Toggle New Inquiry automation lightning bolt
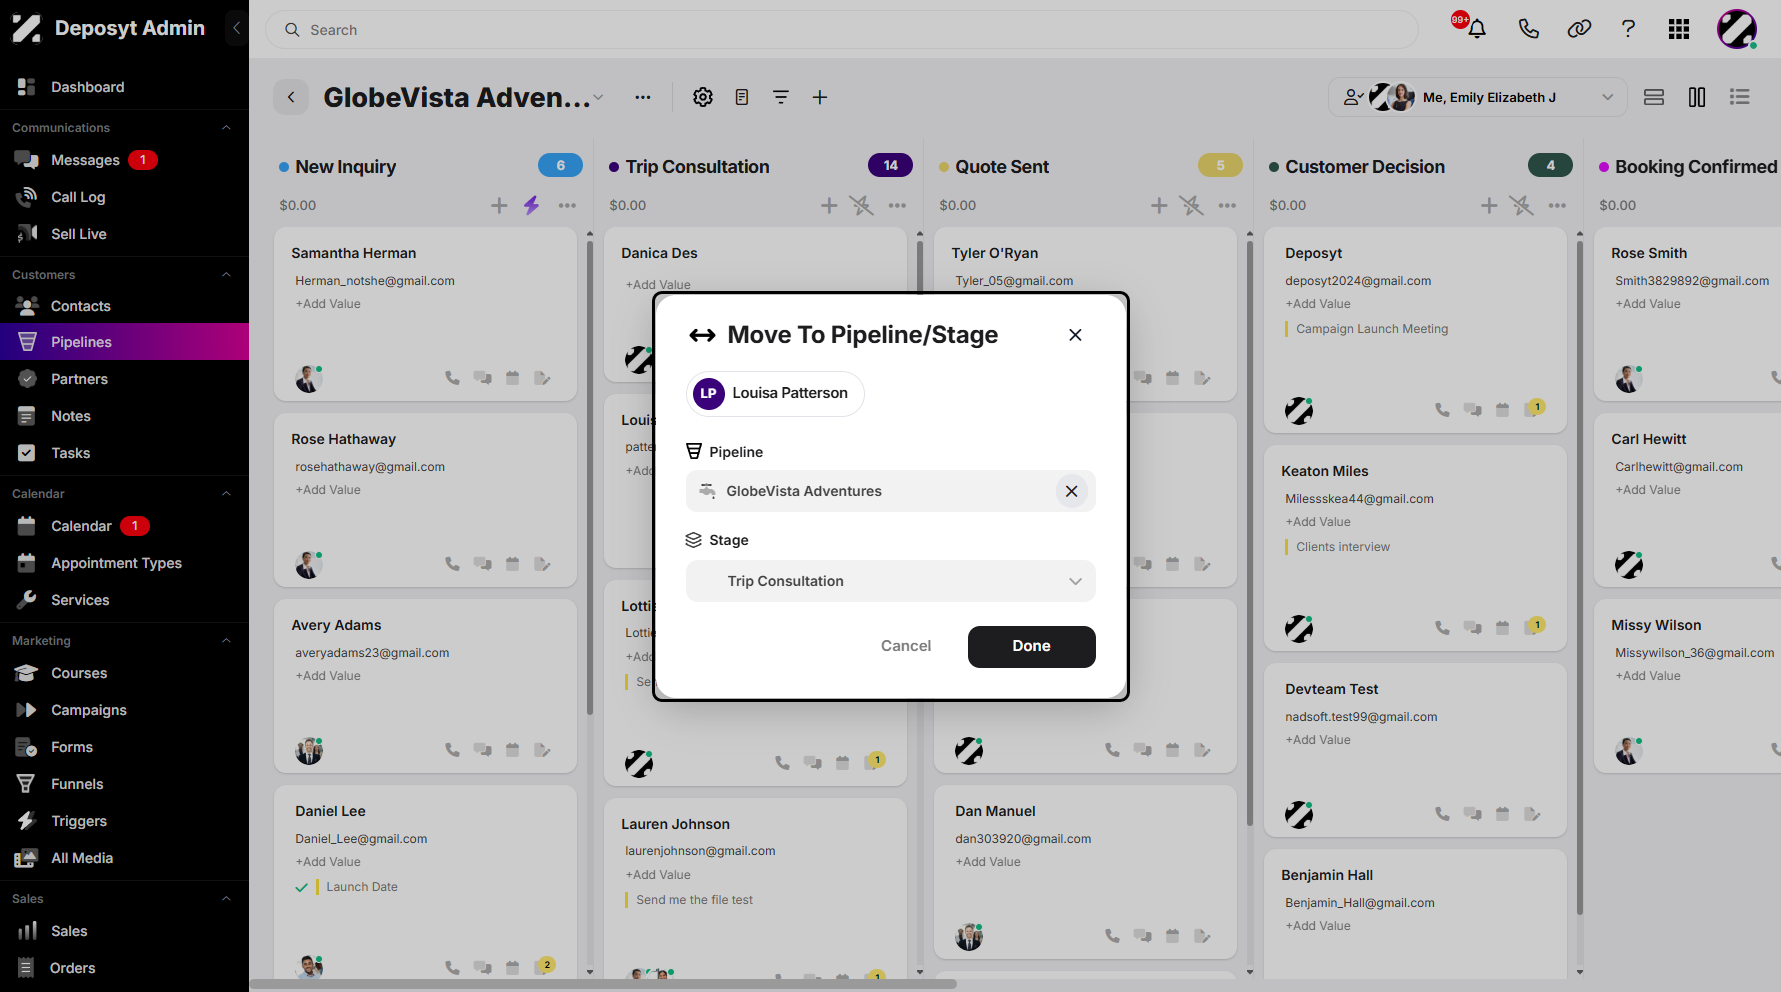 pyautogui.click(x=531, y=205)
